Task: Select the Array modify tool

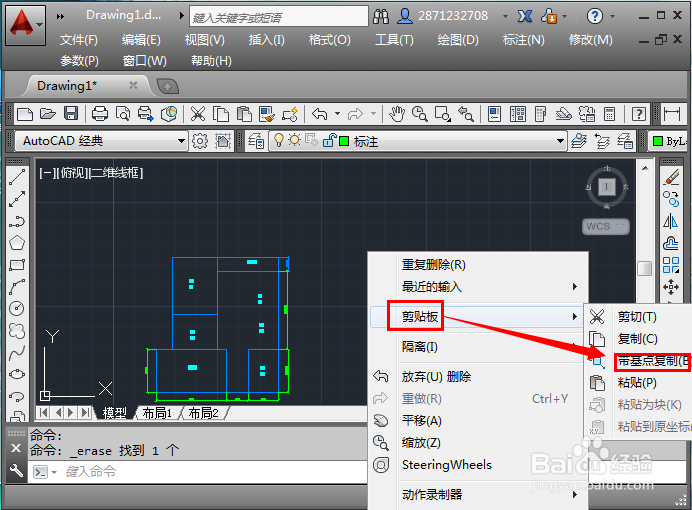Action: (x=671, y=265)
